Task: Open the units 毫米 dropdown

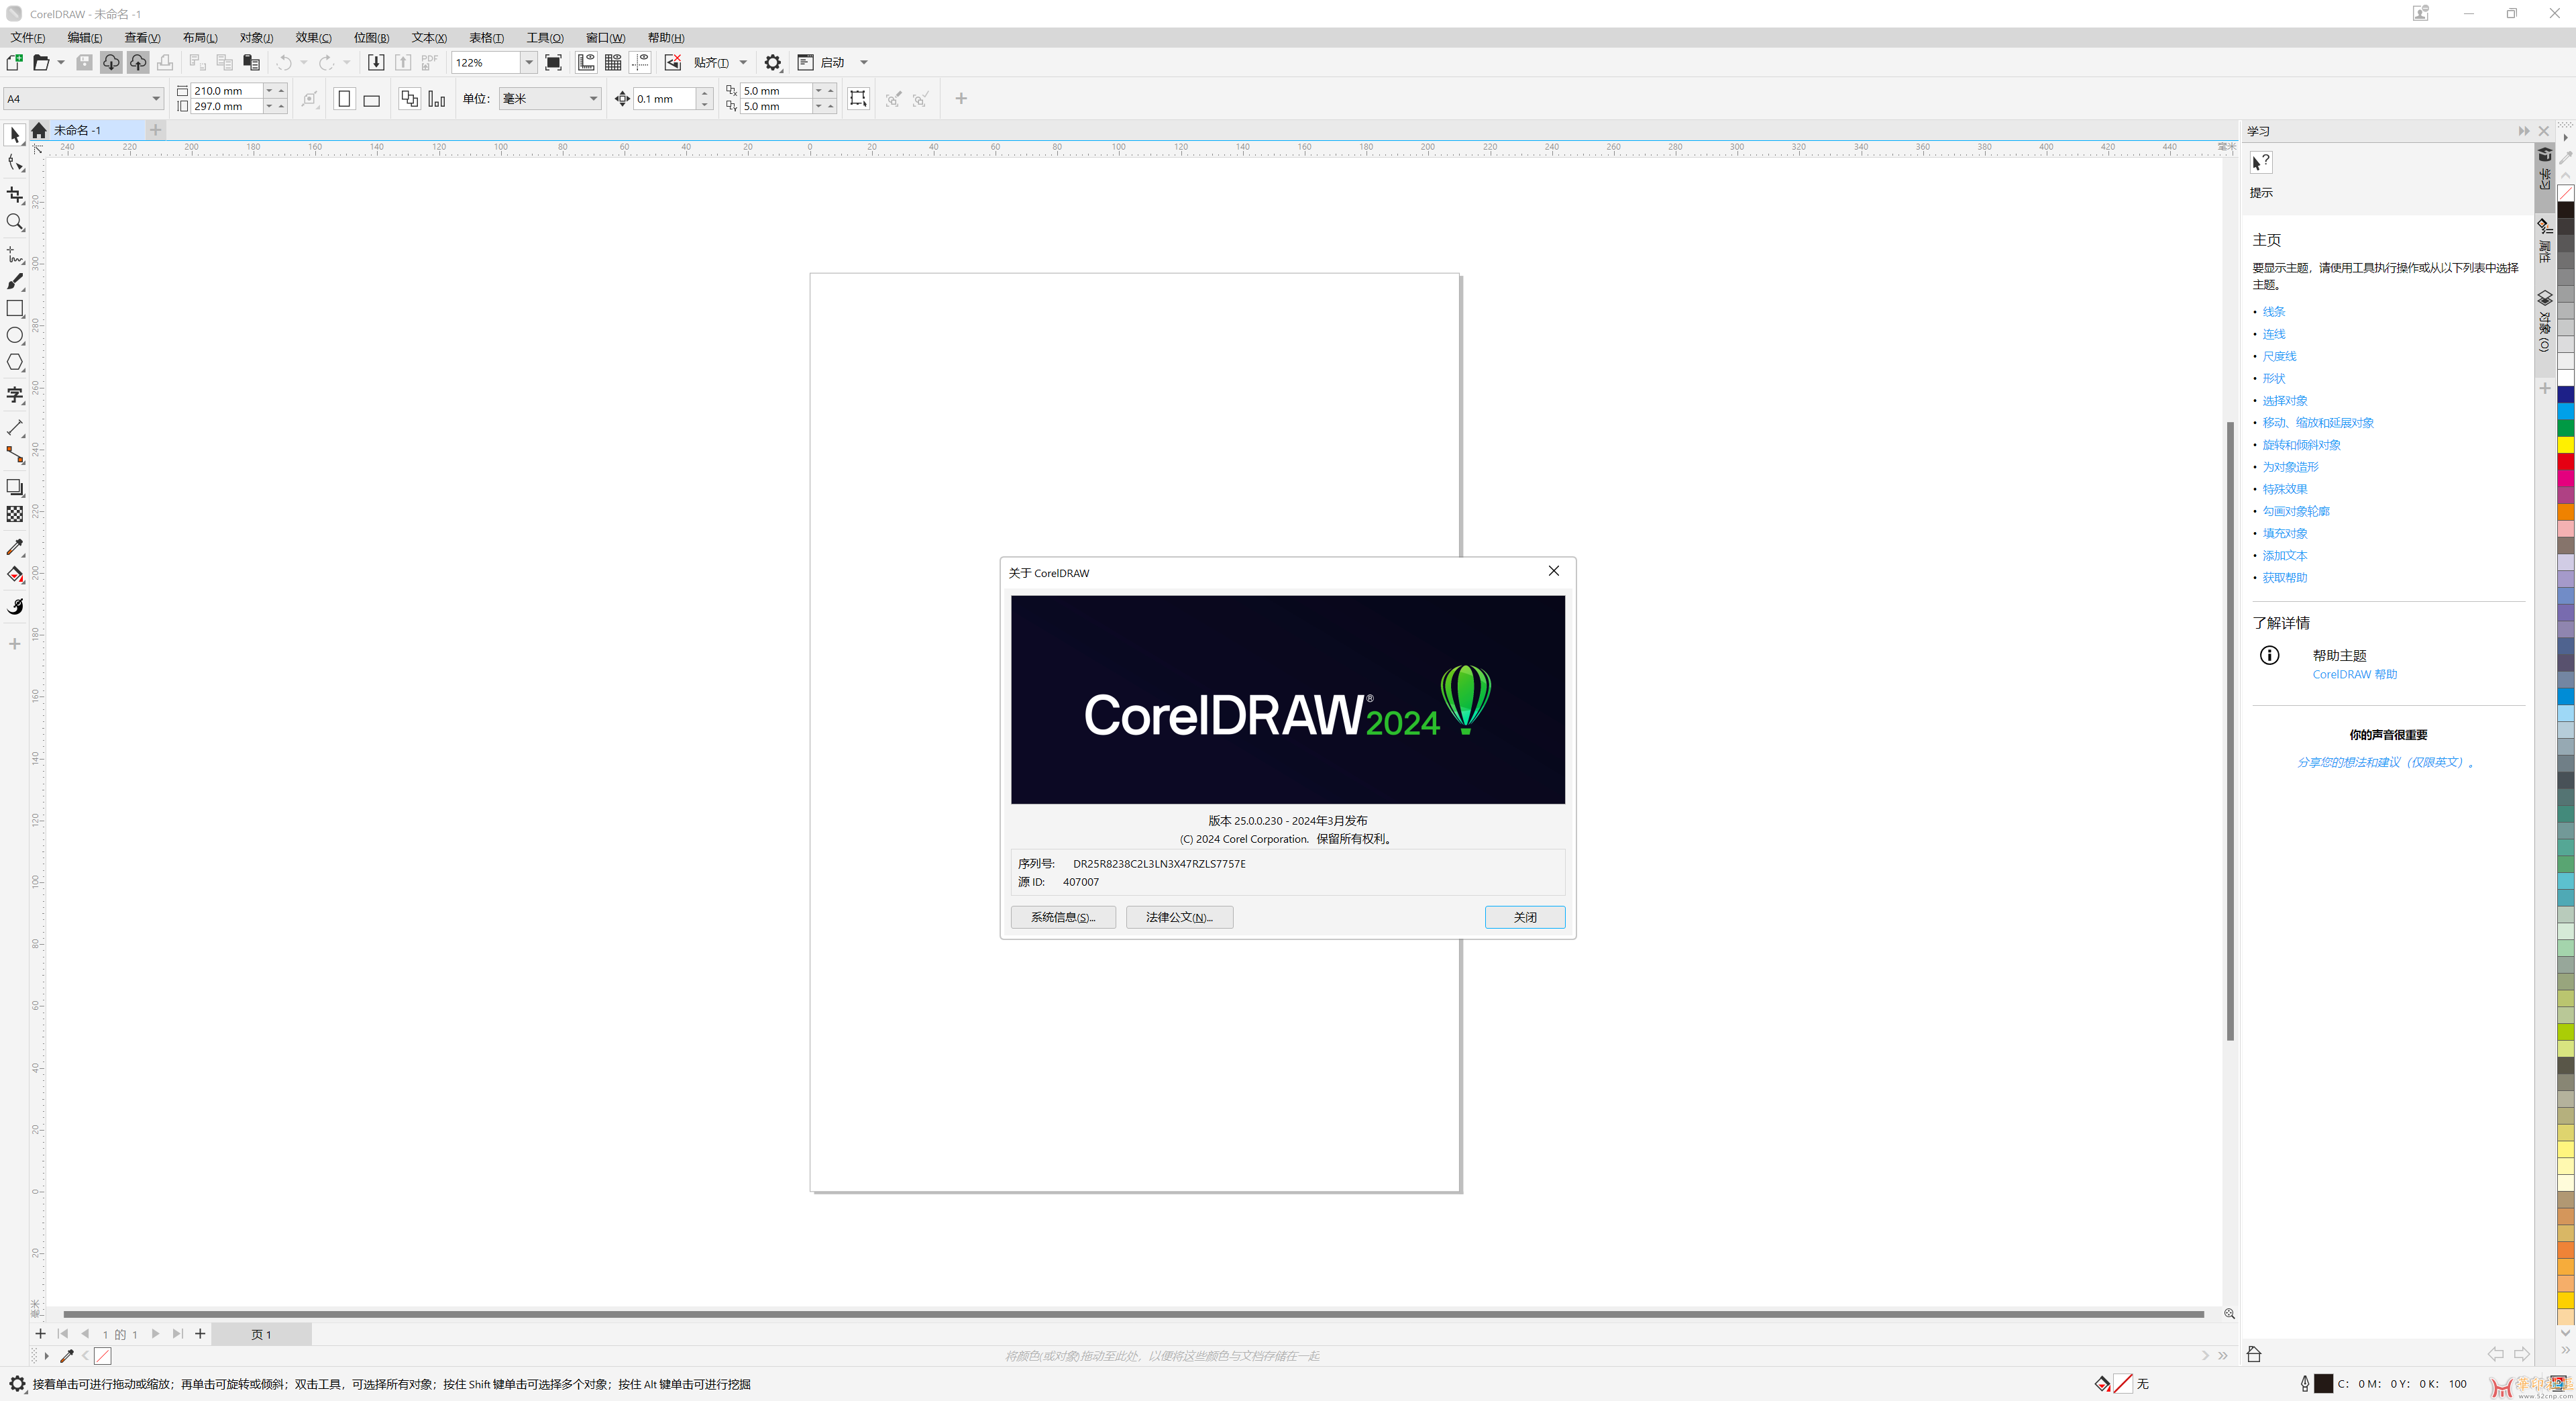Action: pos(593,99)
